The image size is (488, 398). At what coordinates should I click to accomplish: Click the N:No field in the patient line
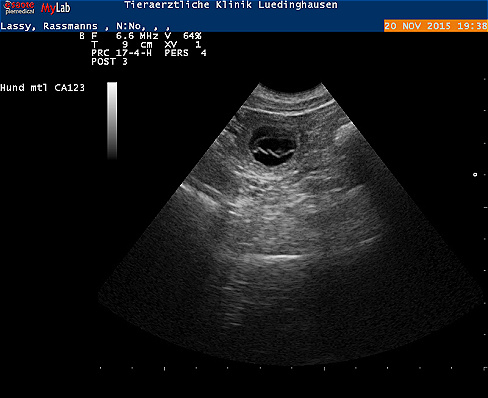(x=128, y=26)
